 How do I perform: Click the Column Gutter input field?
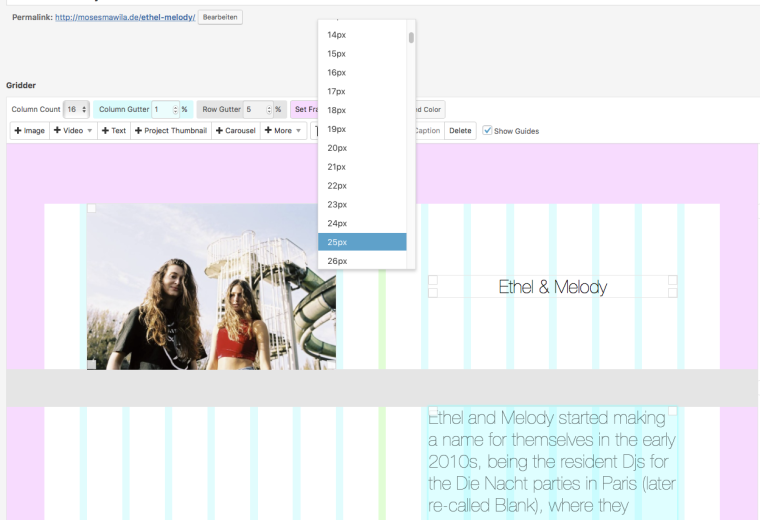tap(165, 109)
